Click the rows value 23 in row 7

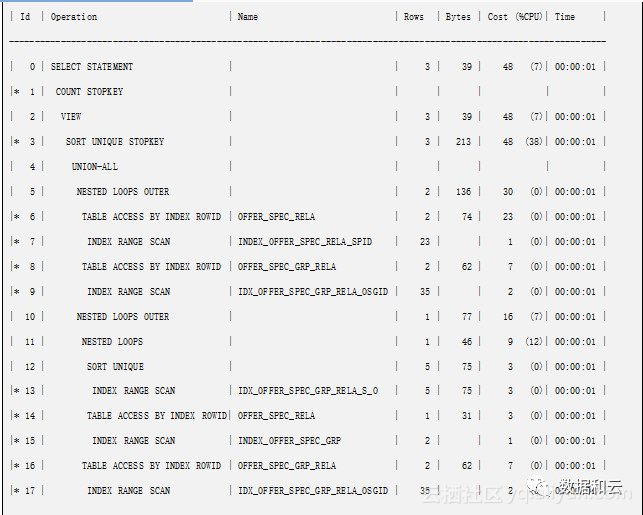tap(425, 242)
